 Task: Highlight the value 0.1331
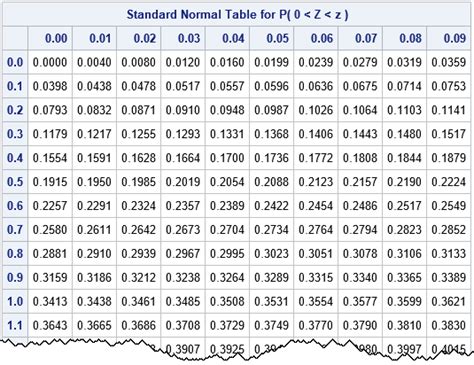227,134
